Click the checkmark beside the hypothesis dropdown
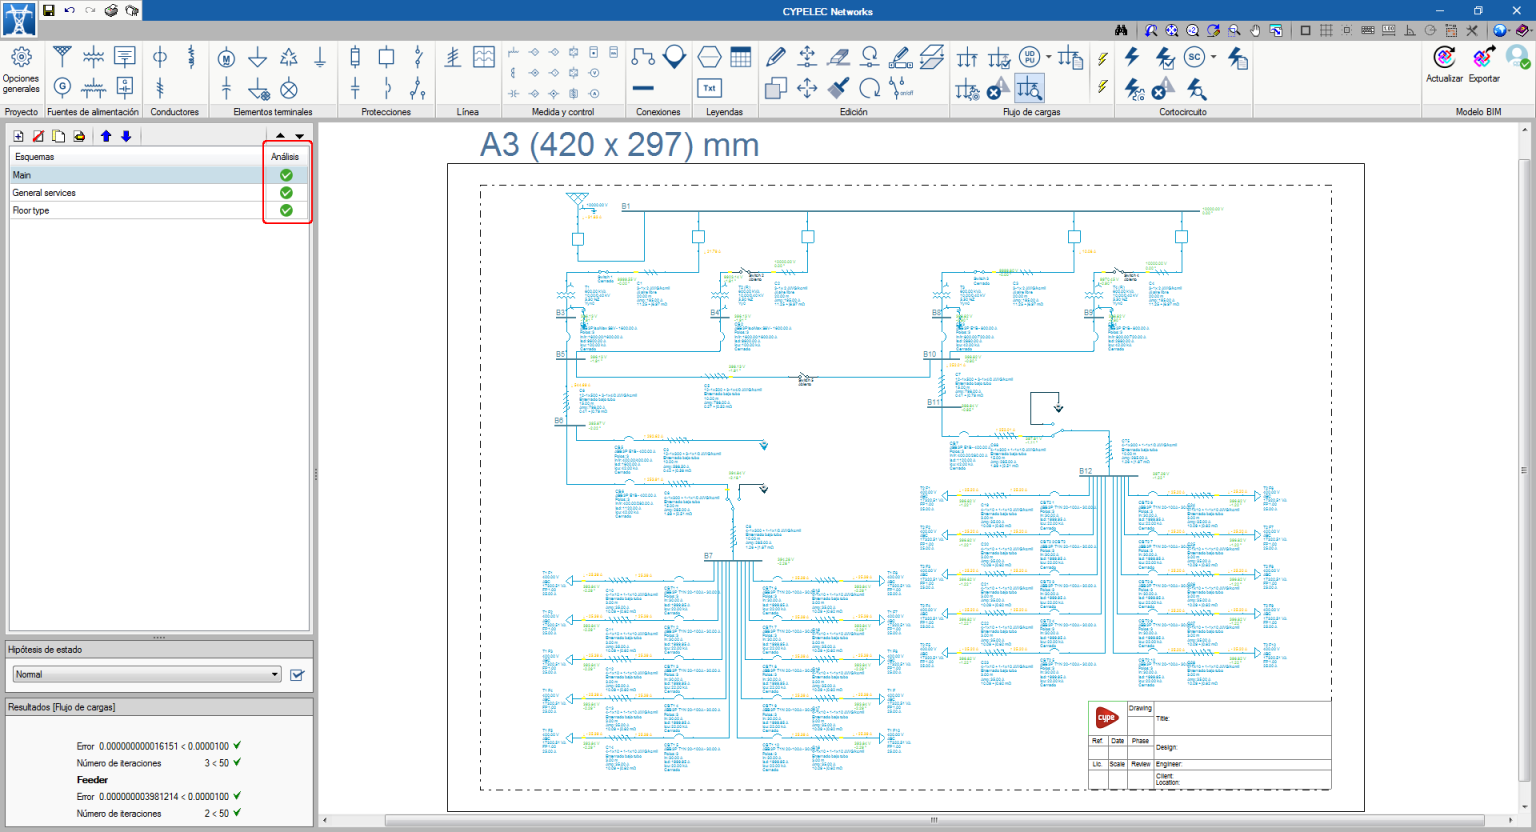 coord(296,674)
